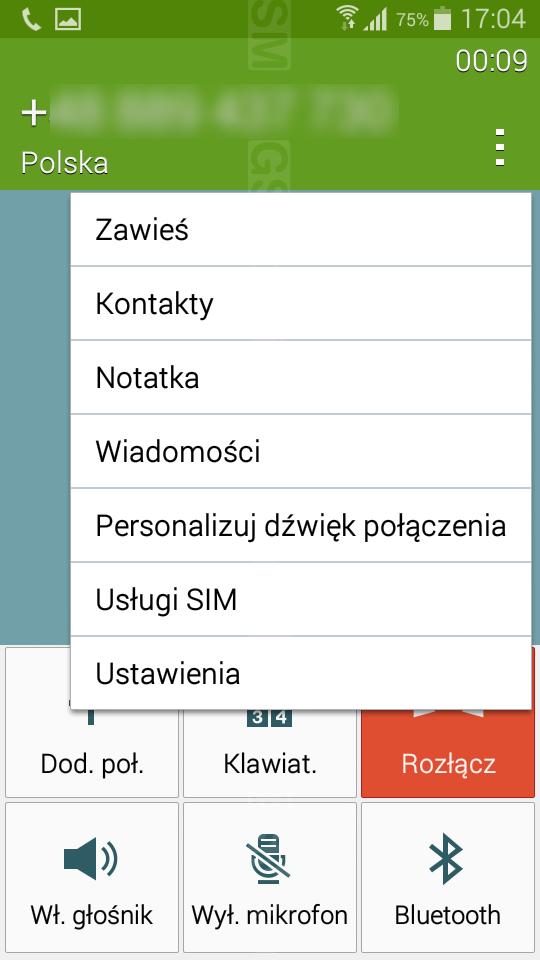Tap the picture notification icon in status bar
Image resolution: width=540 pixels, height=960 pixels.
click(x=68, y=20)
